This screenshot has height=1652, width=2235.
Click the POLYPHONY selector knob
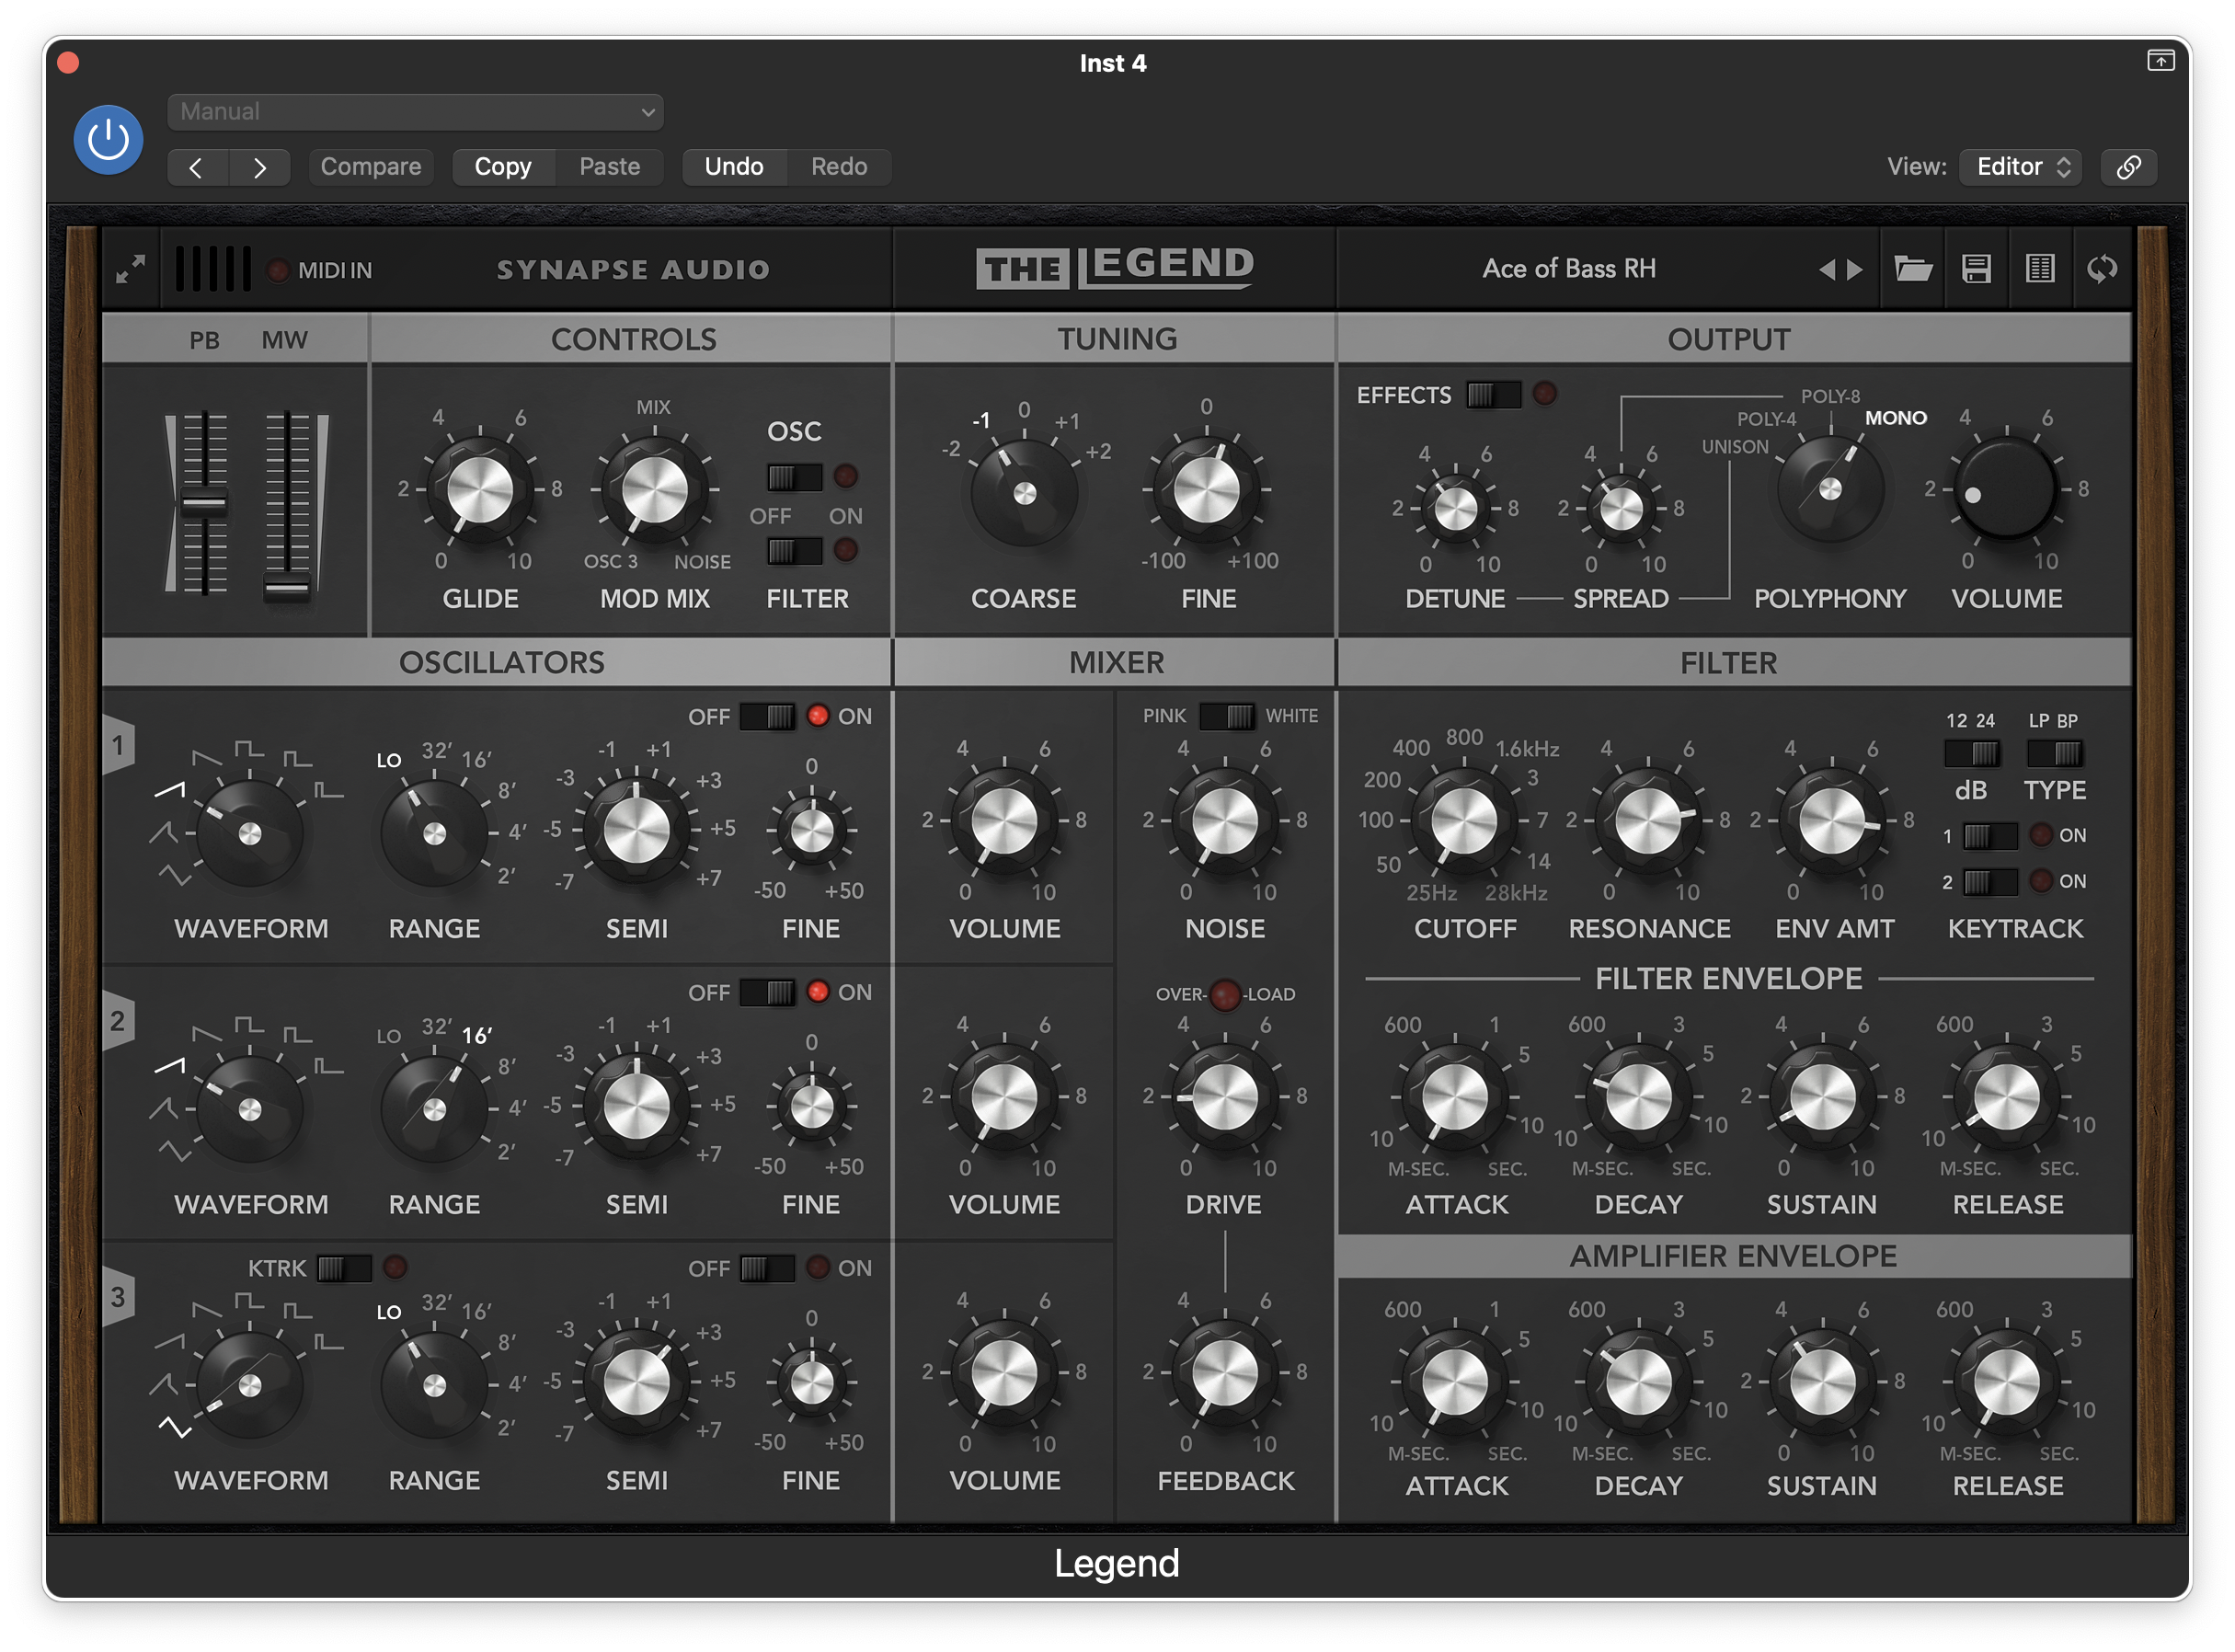click(1830, 489)
